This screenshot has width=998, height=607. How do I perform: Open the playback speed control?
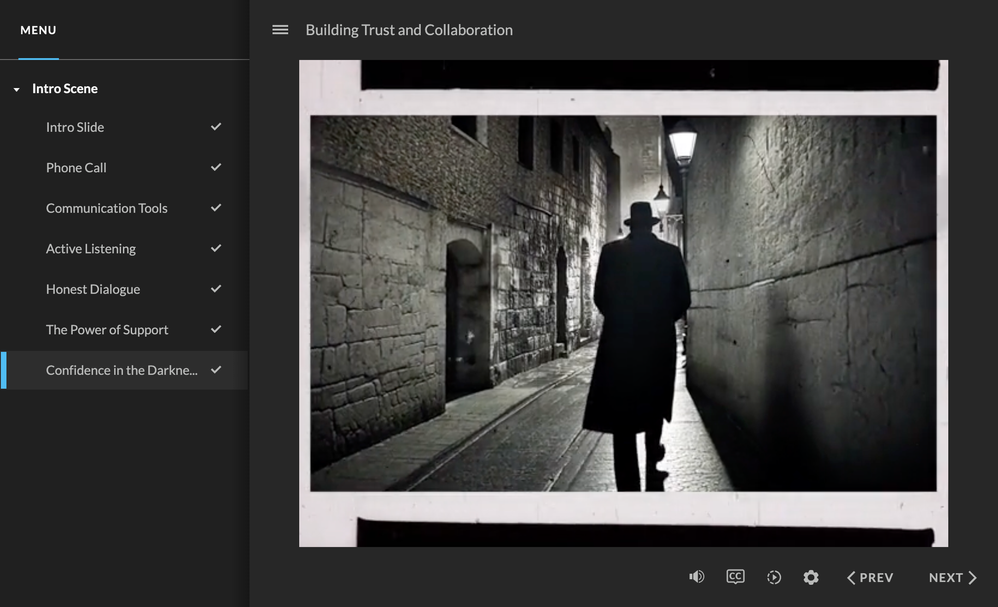pyautogui.click(x=774, y=577)
